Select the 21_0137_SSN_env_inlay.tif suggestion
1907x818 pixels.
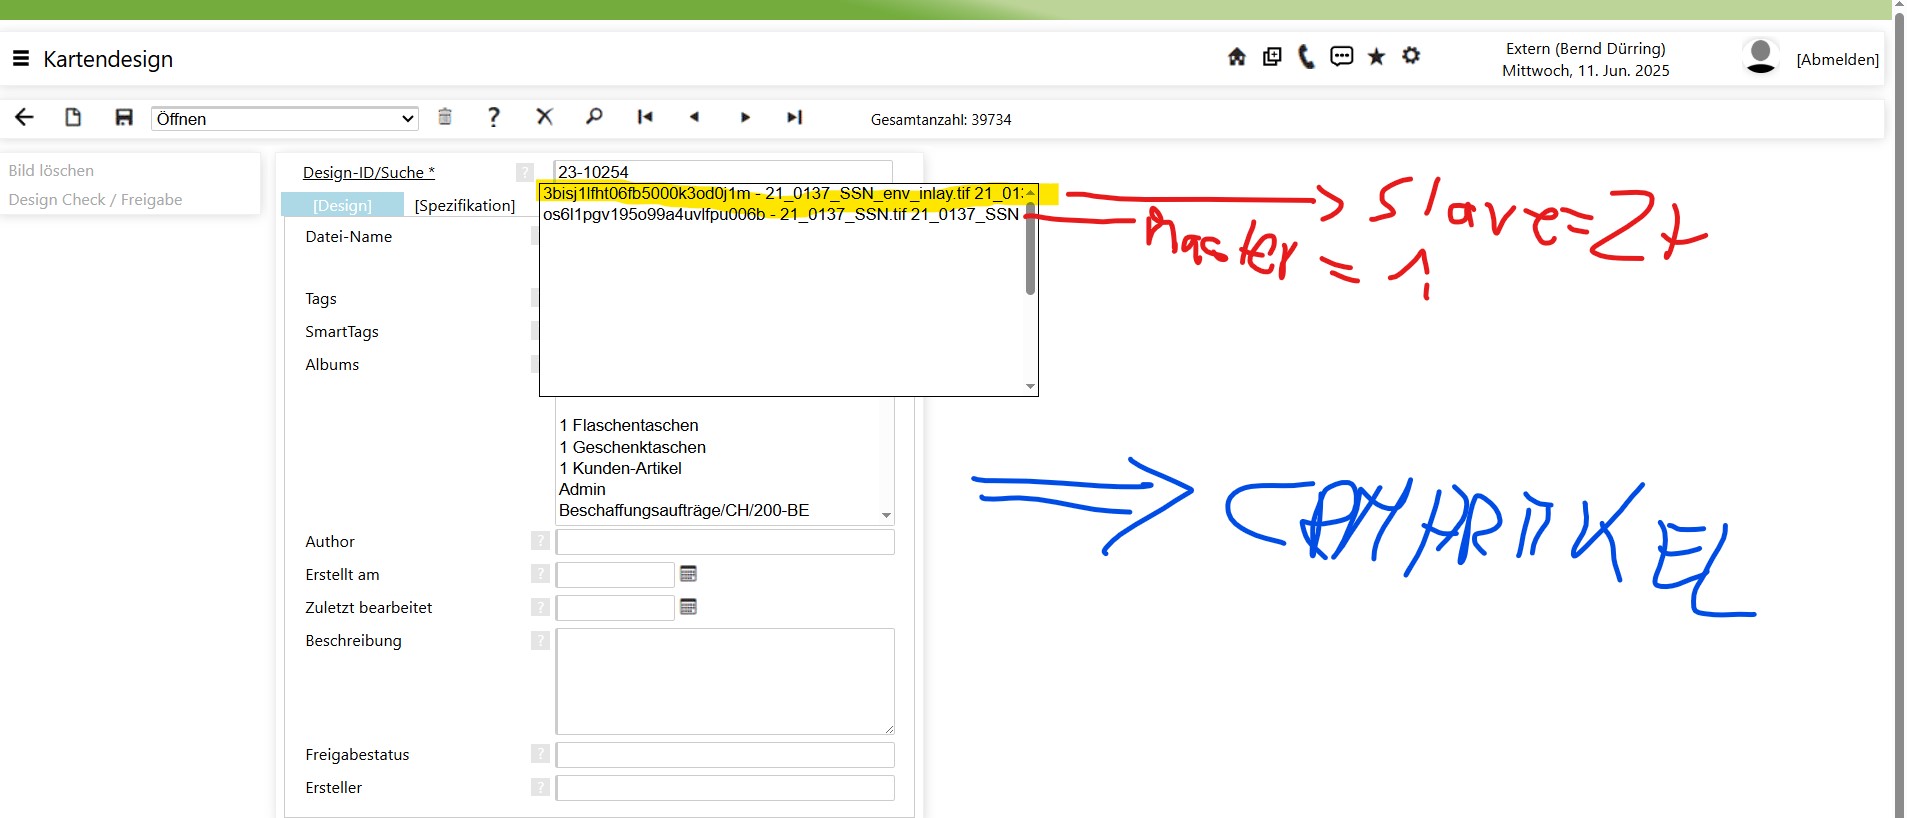(x=782, y=193)
